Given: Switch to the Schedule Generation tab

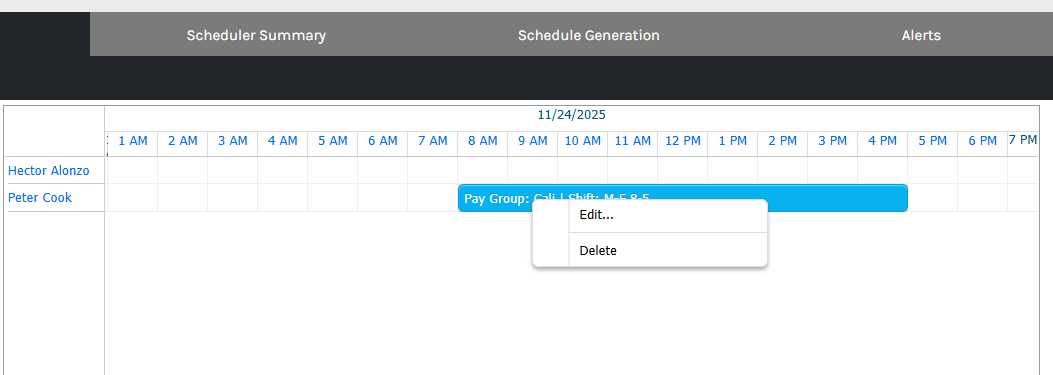Looking at the screenshot, I should tap(588, 36).
